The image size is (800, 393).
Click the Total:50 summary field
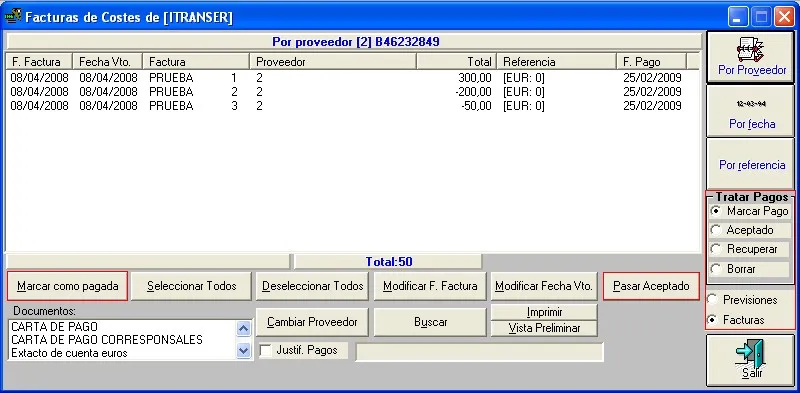(x=388, y=262)
